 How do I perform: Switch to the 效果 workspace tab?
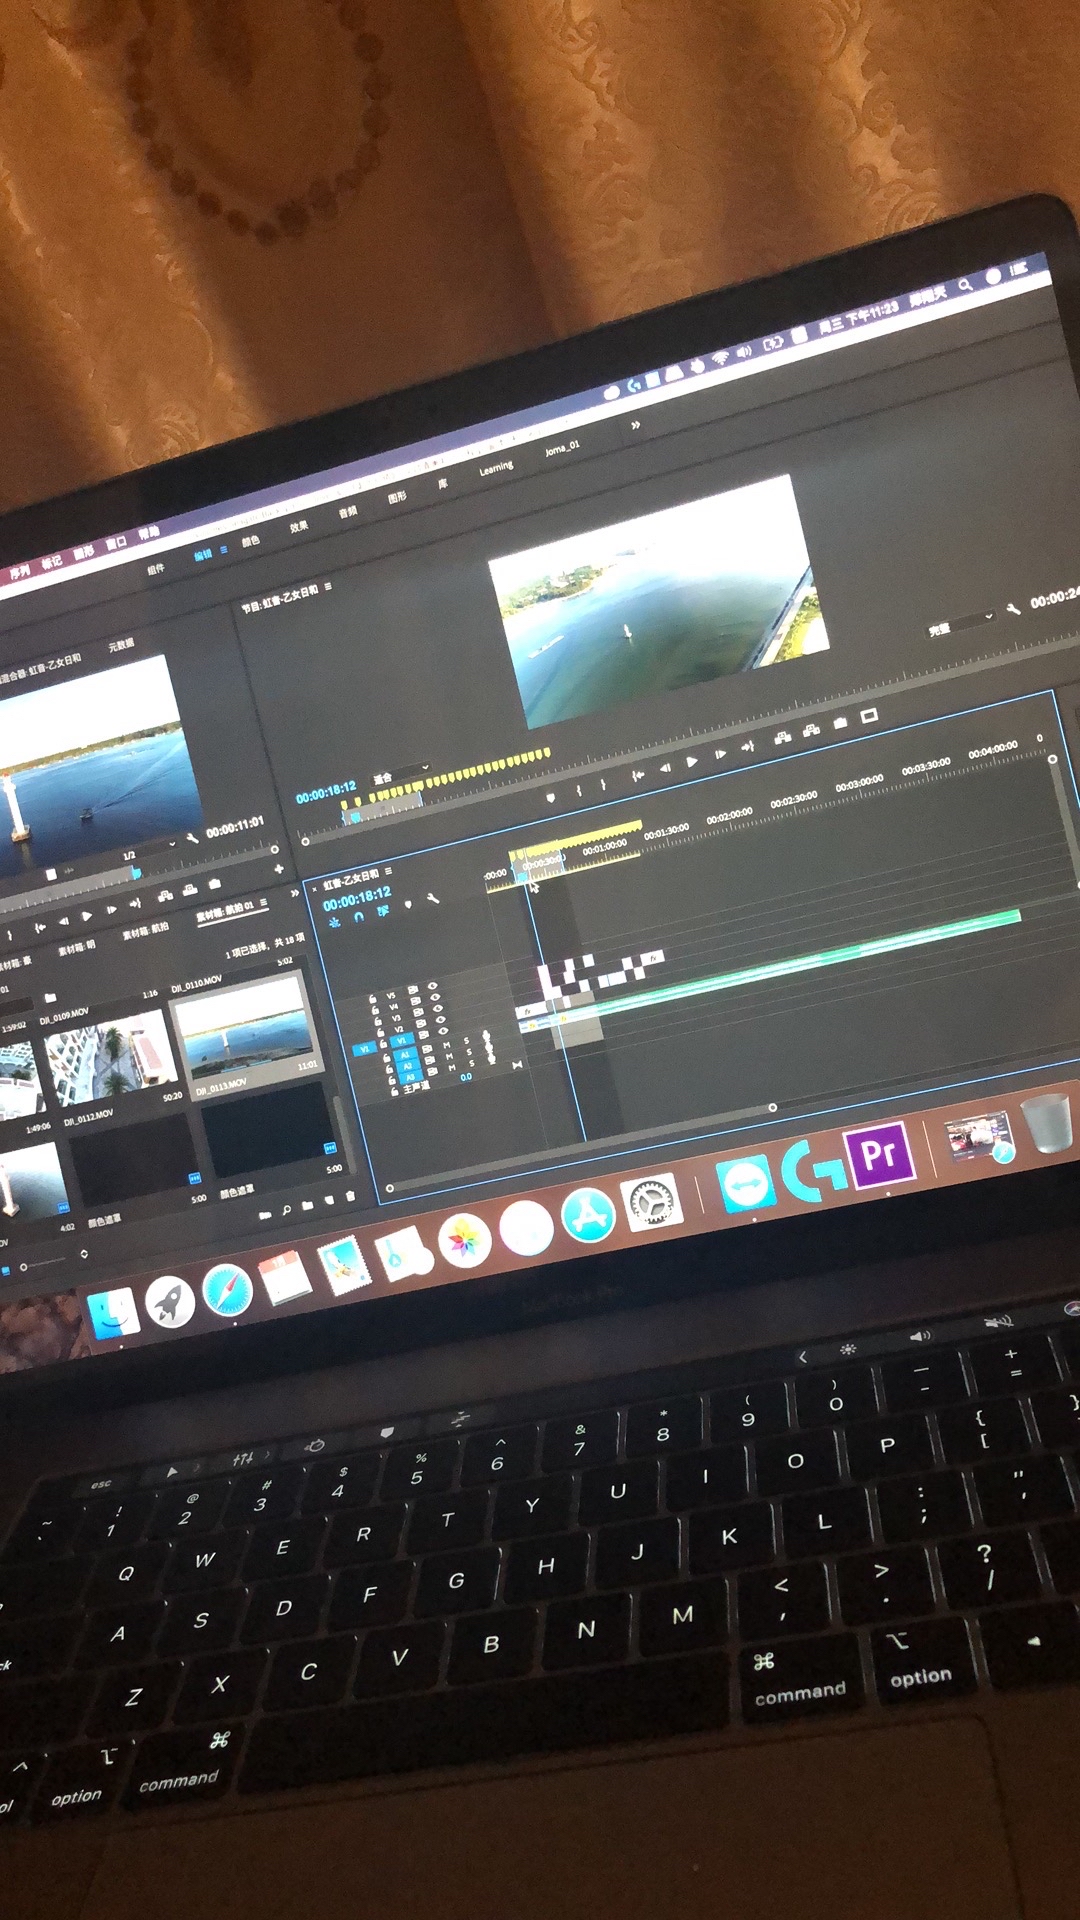(x=299, y=526)
